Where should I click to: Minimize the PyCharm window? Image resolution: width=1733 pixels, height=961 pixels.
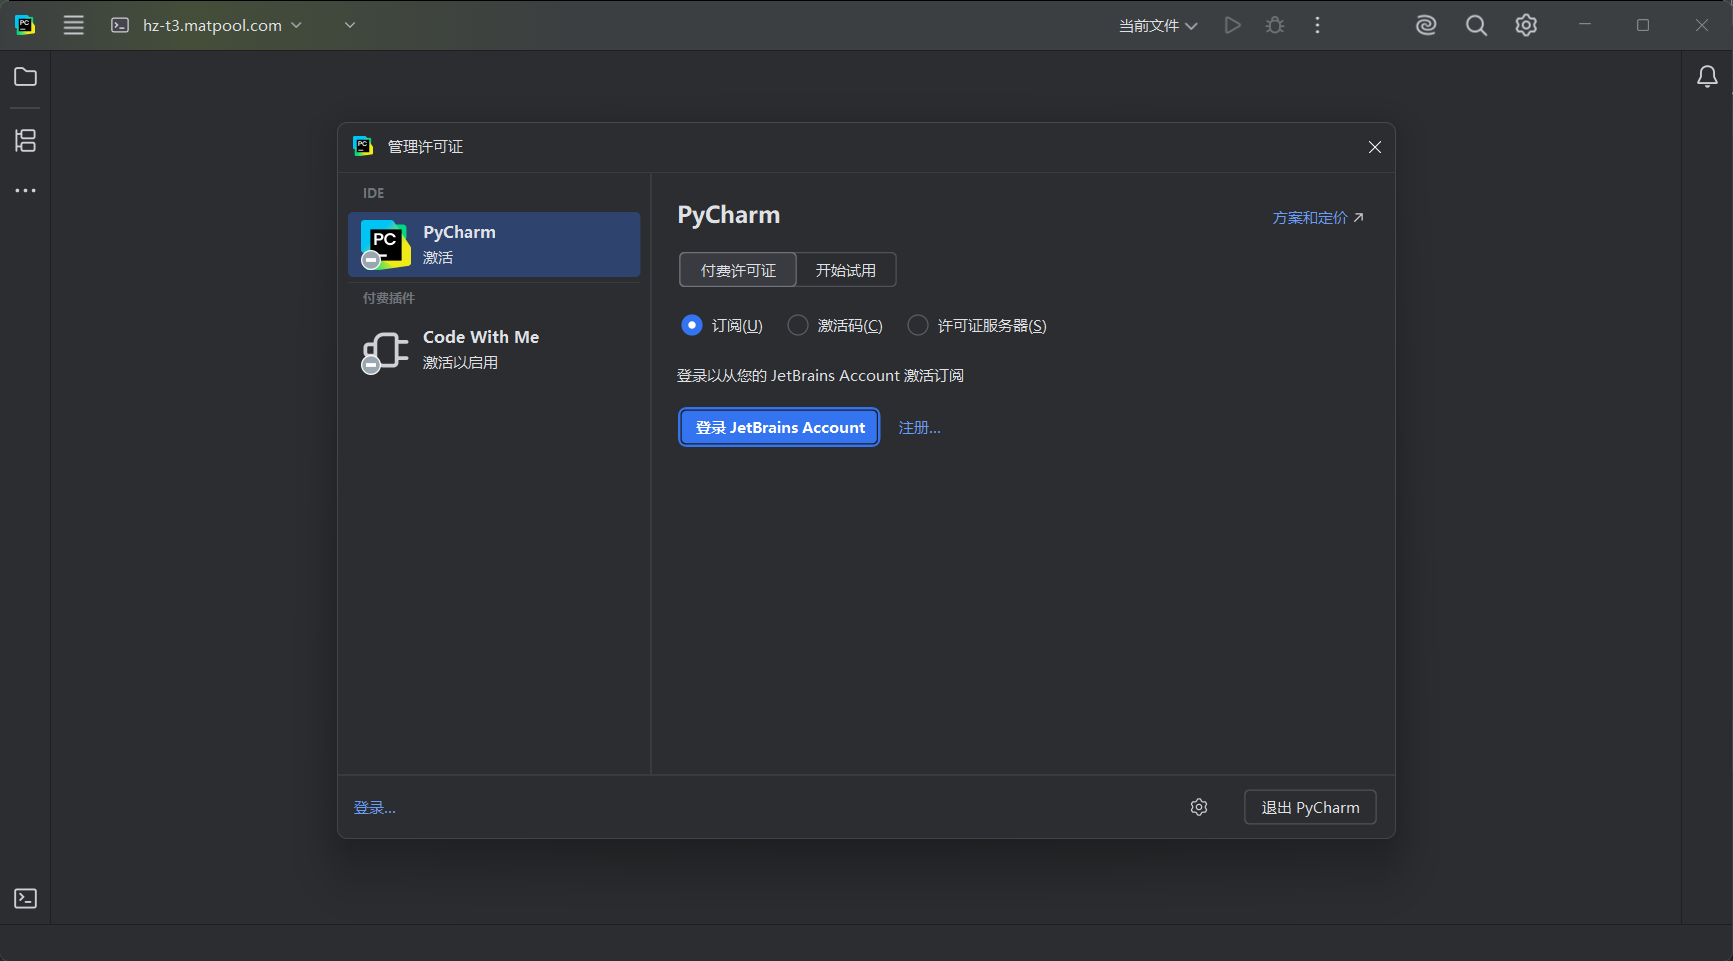click(1585, 25)
